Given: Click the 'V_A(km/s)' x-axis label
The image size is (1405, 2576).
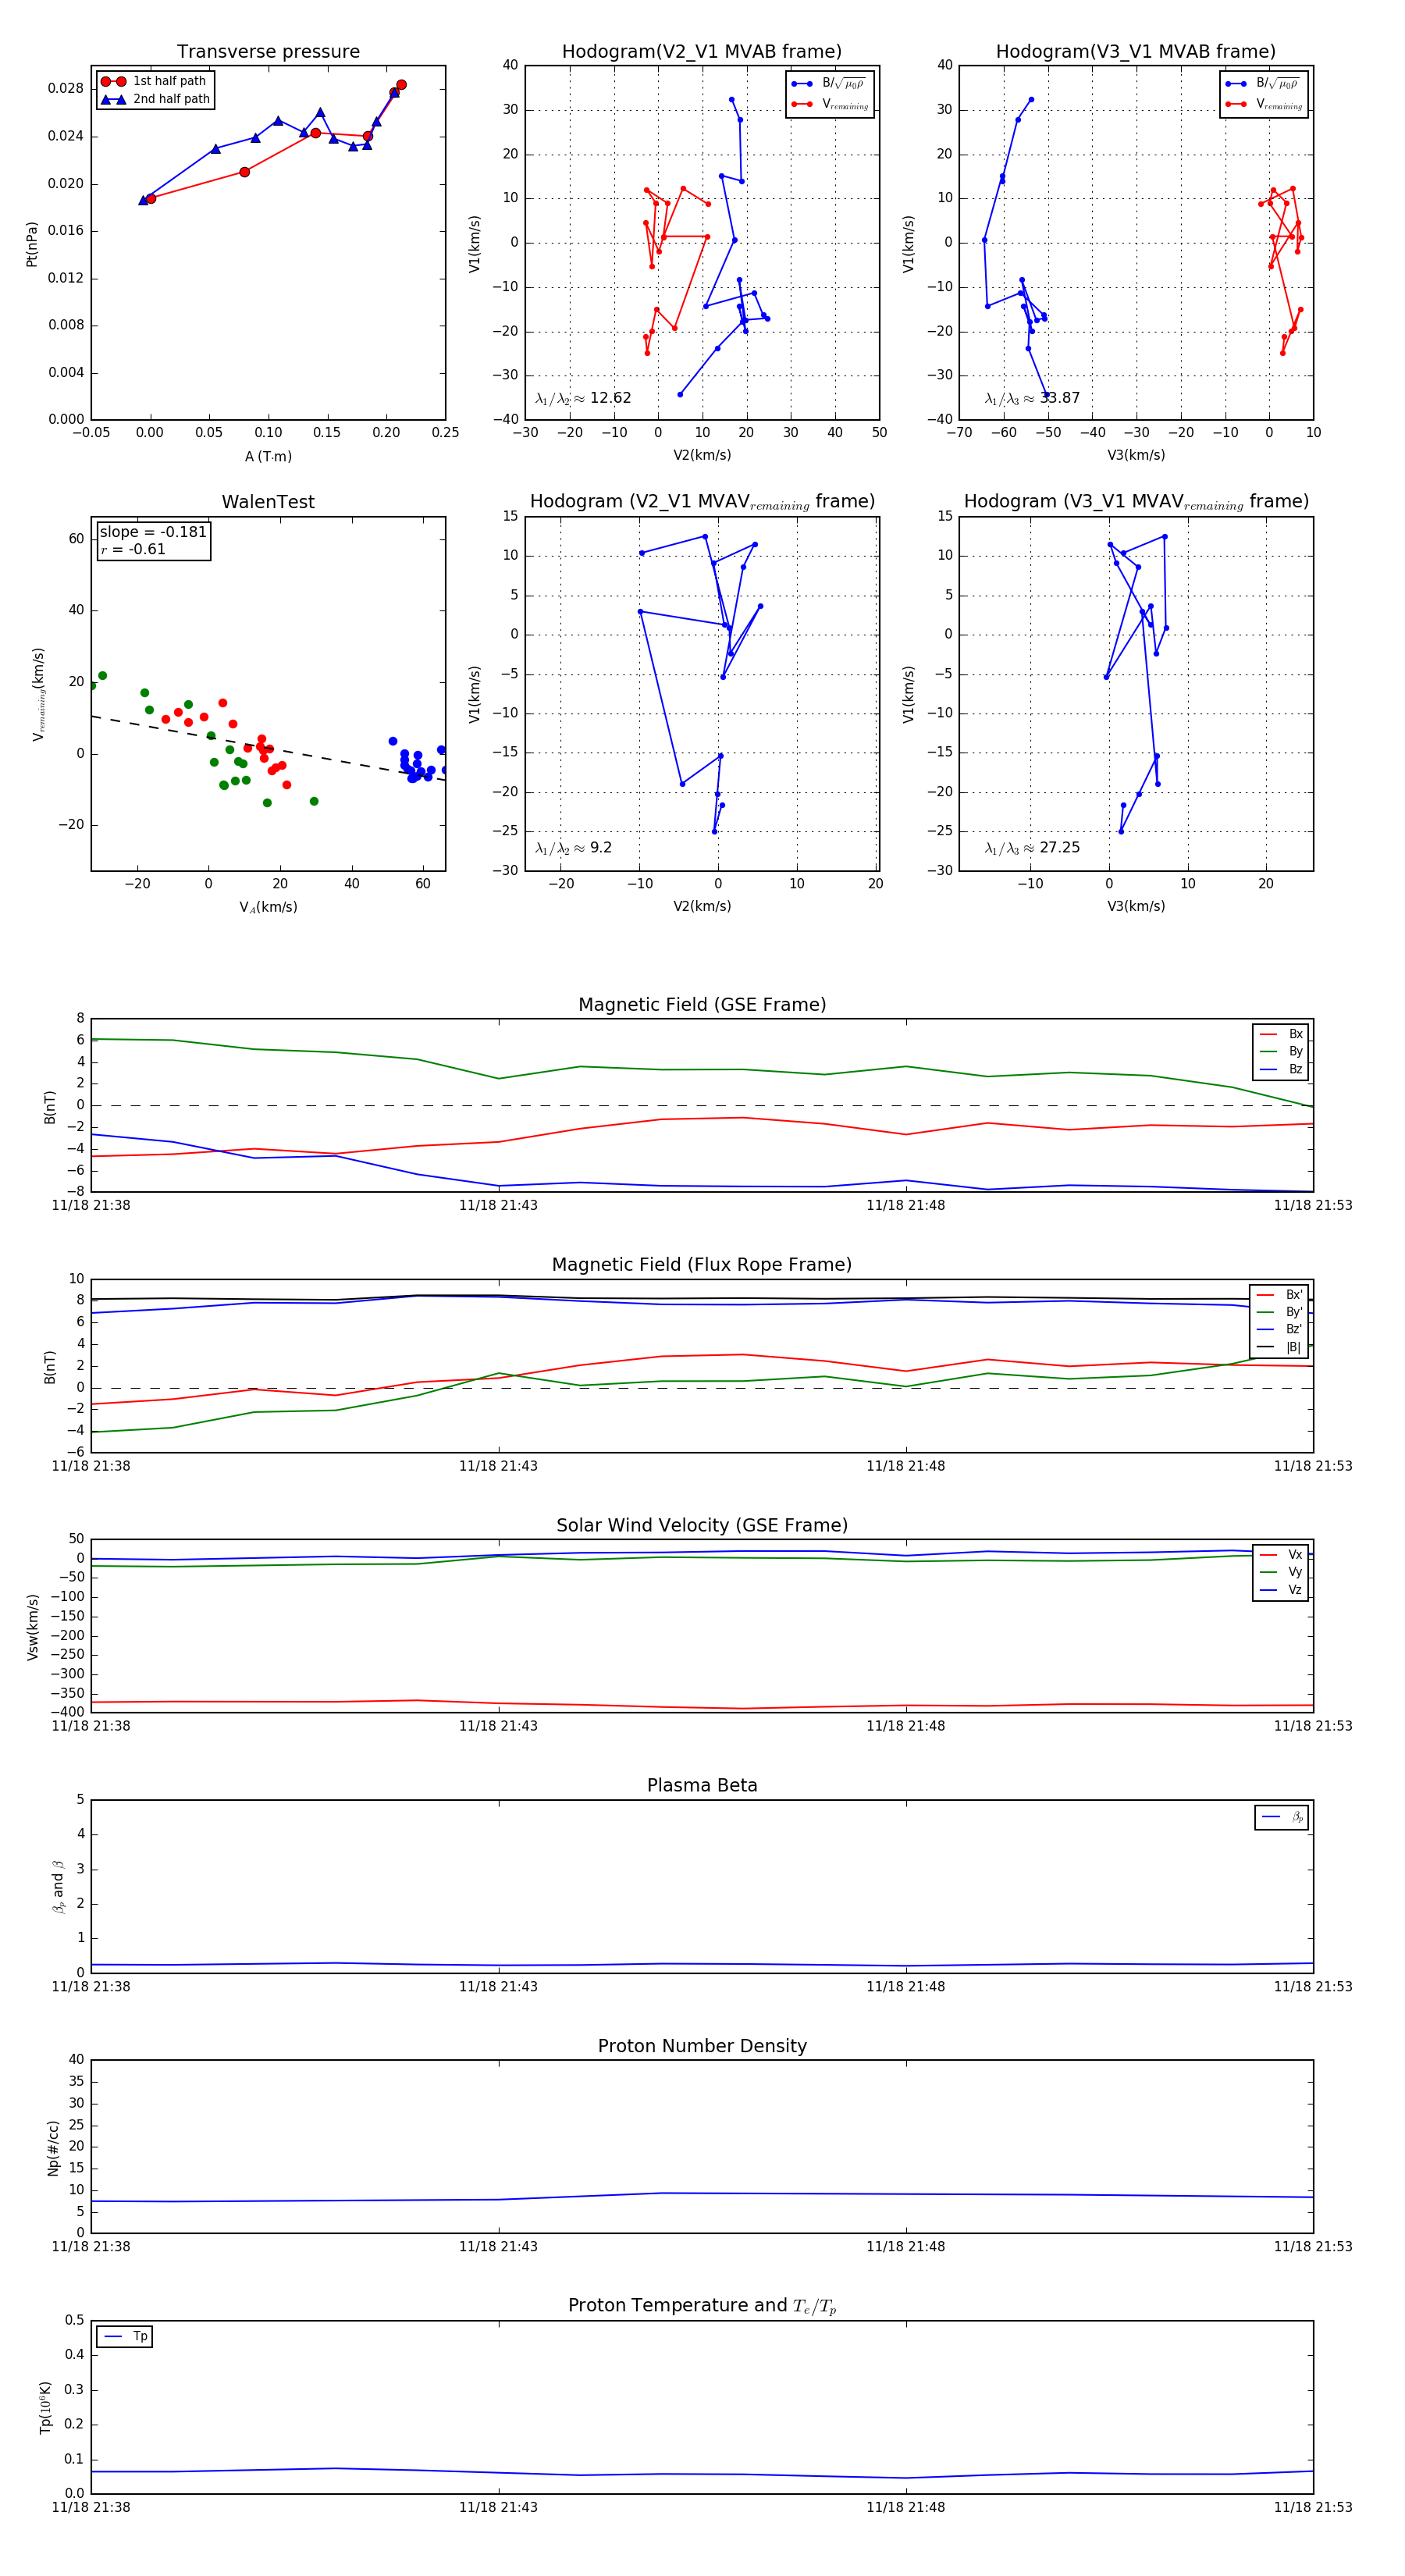Looking at the screenshot, I should 268,907.
